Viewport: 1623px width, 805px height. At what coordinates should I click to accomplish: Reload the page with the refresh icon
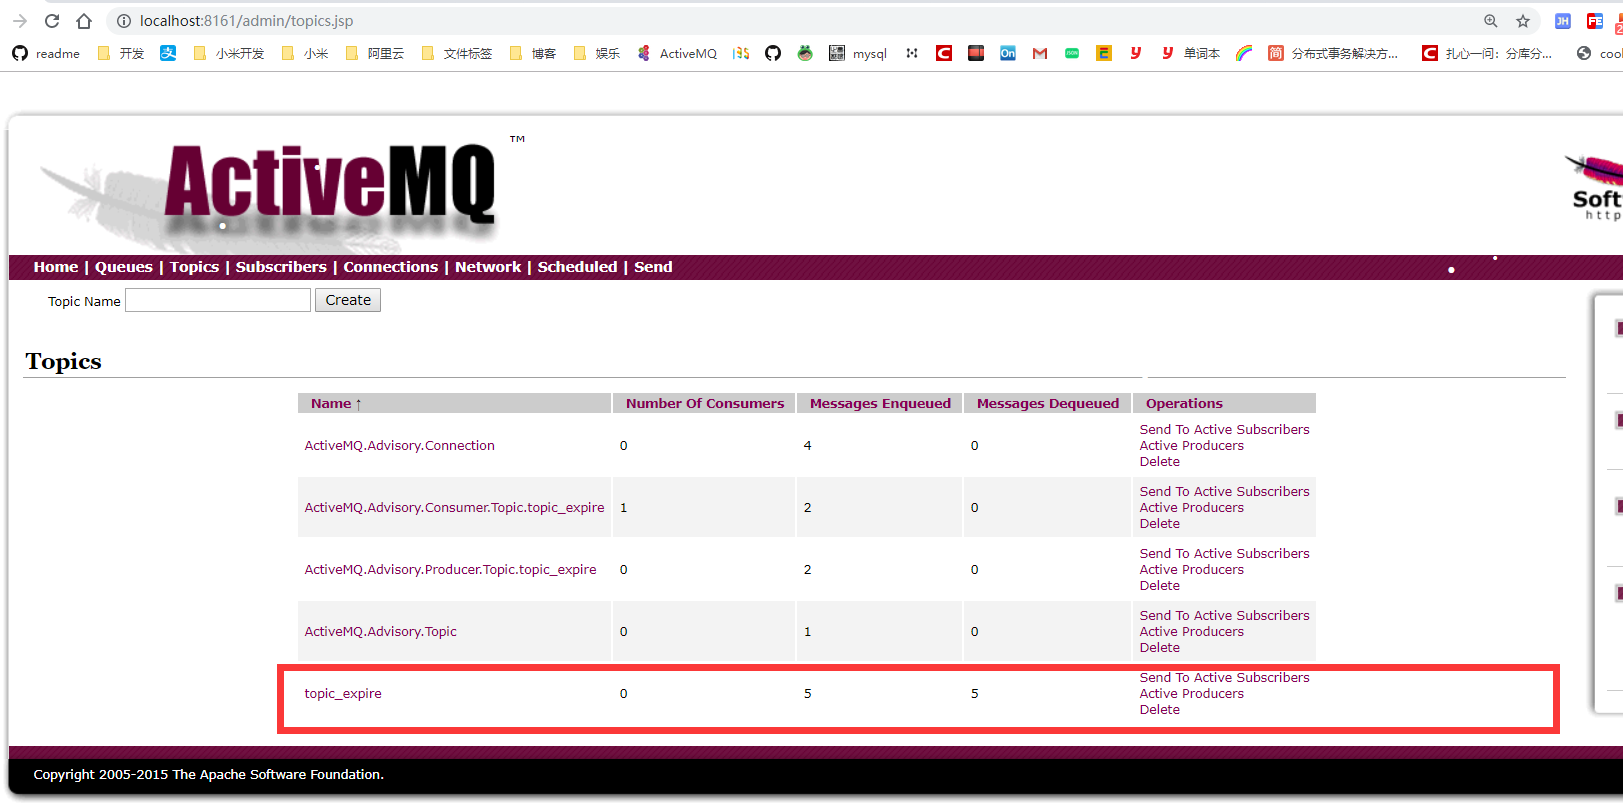(x=52, y=21)
